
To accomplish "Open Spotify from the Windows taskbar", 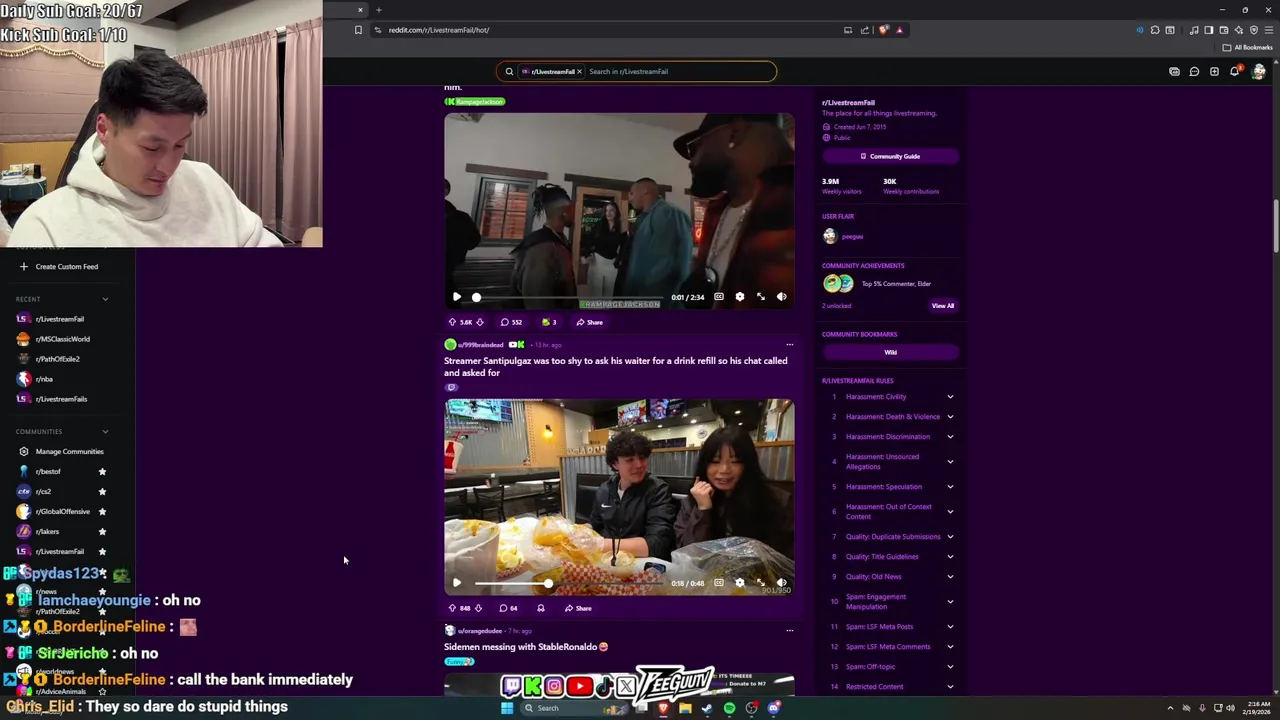I will [x=729, y=708].
